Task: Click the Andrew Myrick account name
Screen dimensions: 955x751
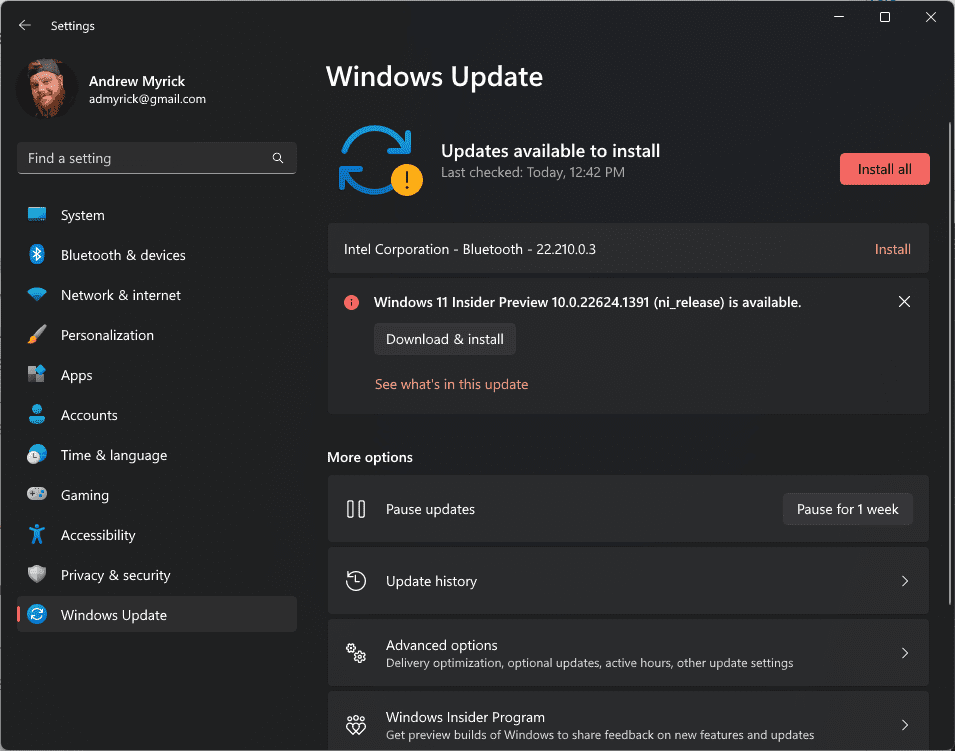Action: (137, 81)
